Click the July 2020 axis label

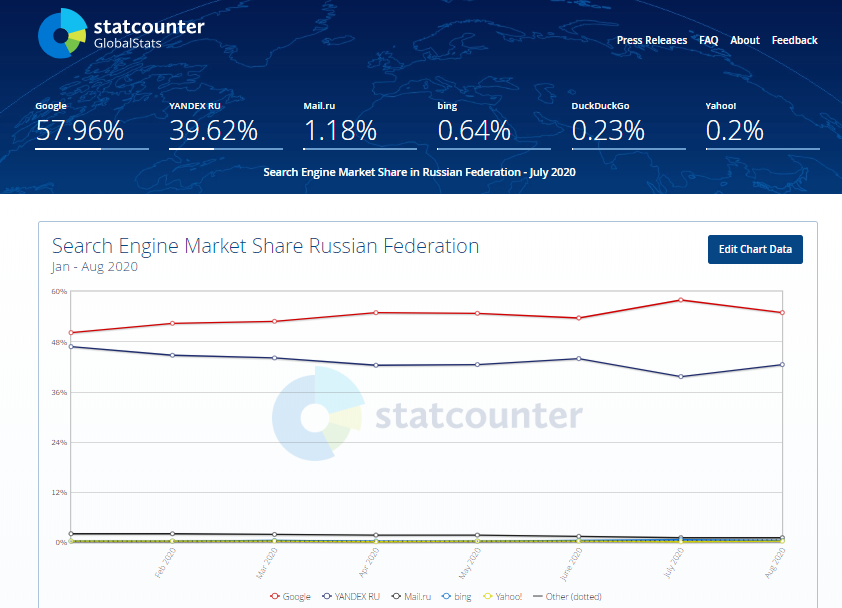pos(674,563)
